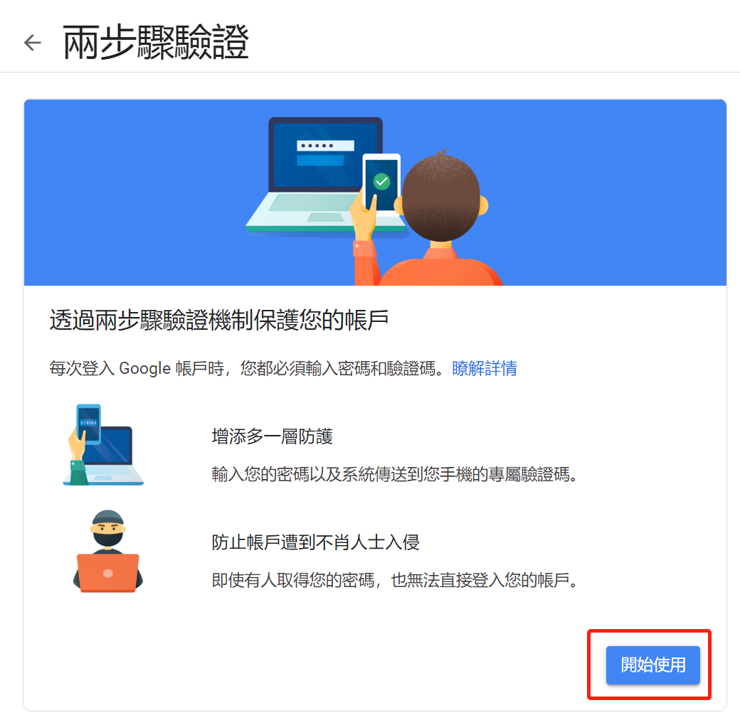740x720 pixels.
Task: Click the white phone in banner illustration
Action: (x=381, y=185)
